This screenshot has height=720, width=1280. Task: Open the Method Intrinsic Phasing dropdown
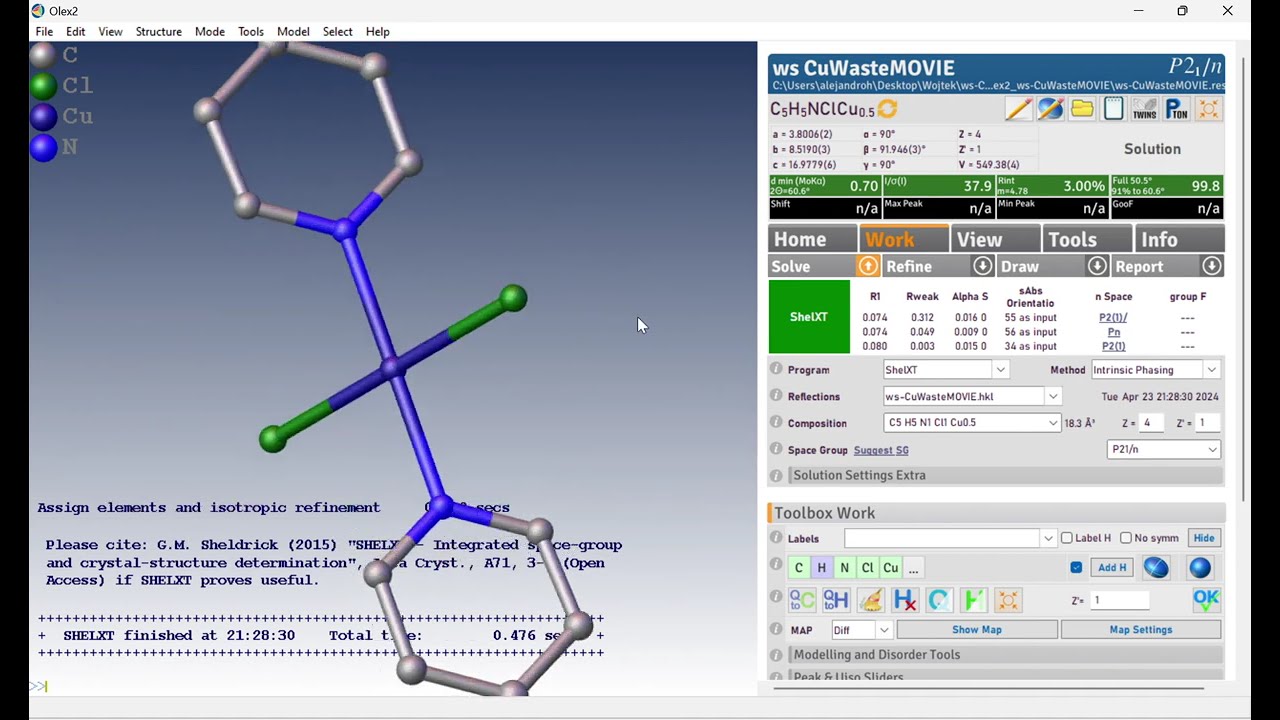(1211, 370)
